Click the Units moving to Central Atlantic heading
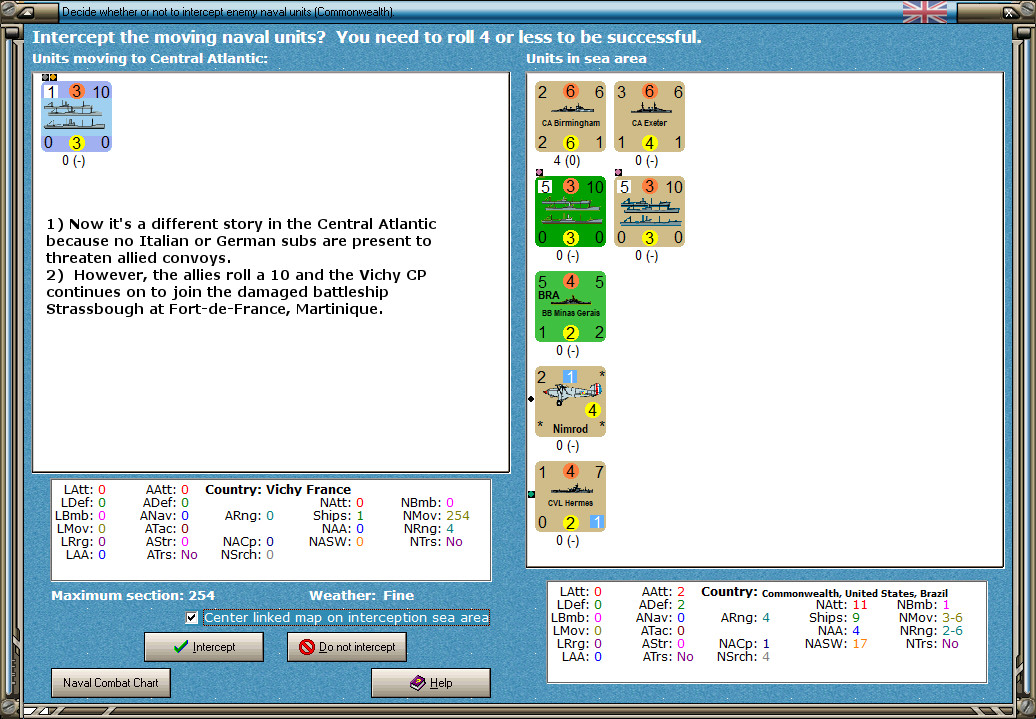1036x719 pixels. pyautogui.click(x=150, y=59)
